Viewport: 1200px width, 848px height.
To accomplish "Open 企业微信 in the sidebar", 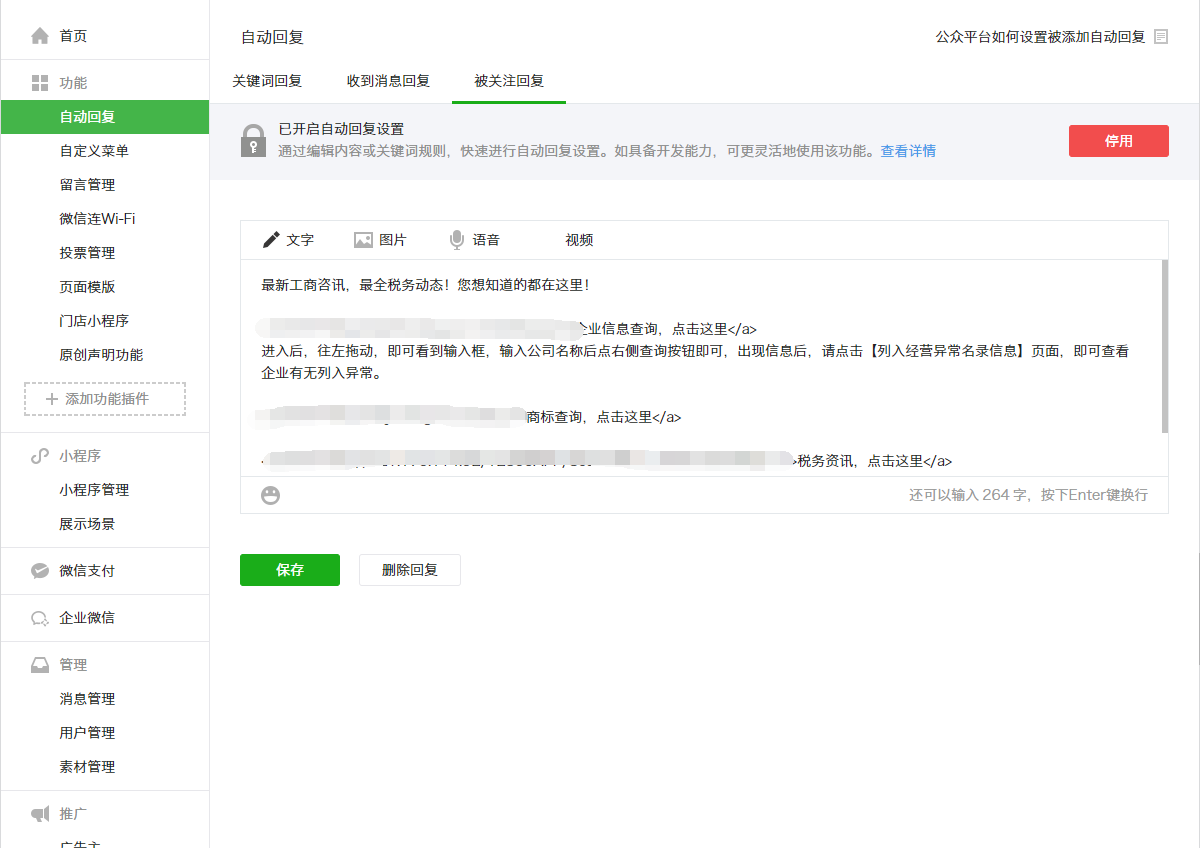I will point(87,618).
